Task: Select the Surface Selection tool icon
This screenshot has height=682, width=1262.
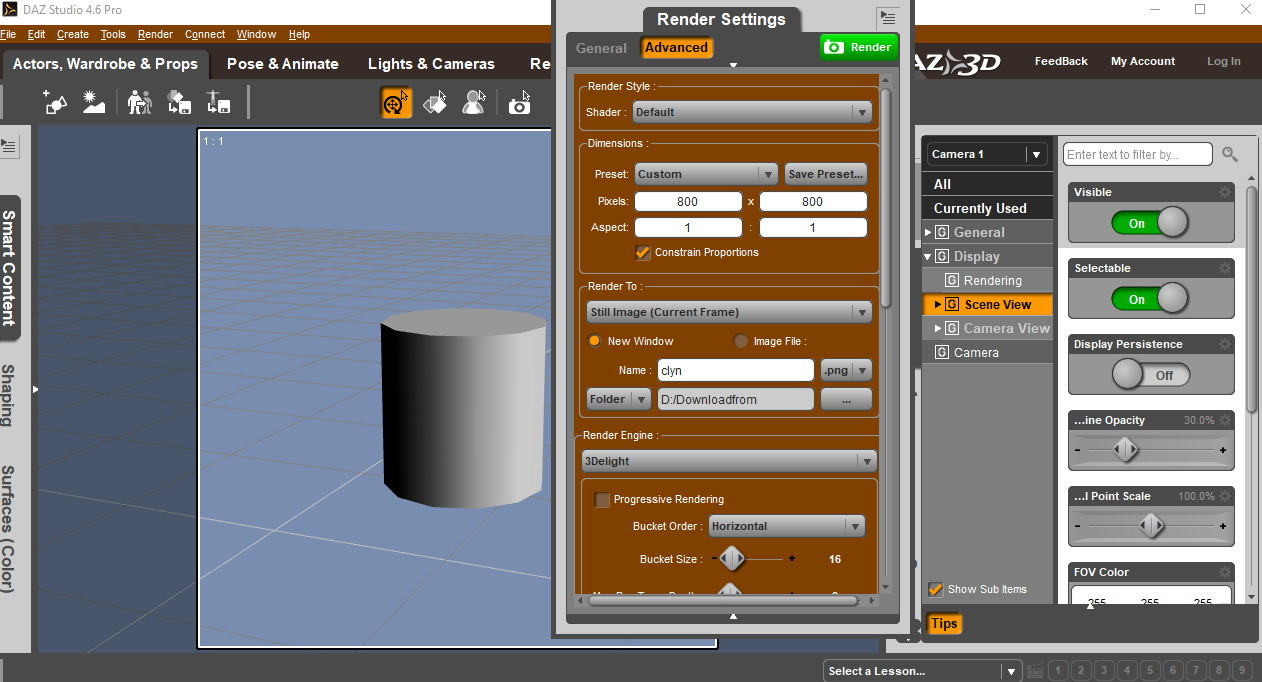Action: 435,102
